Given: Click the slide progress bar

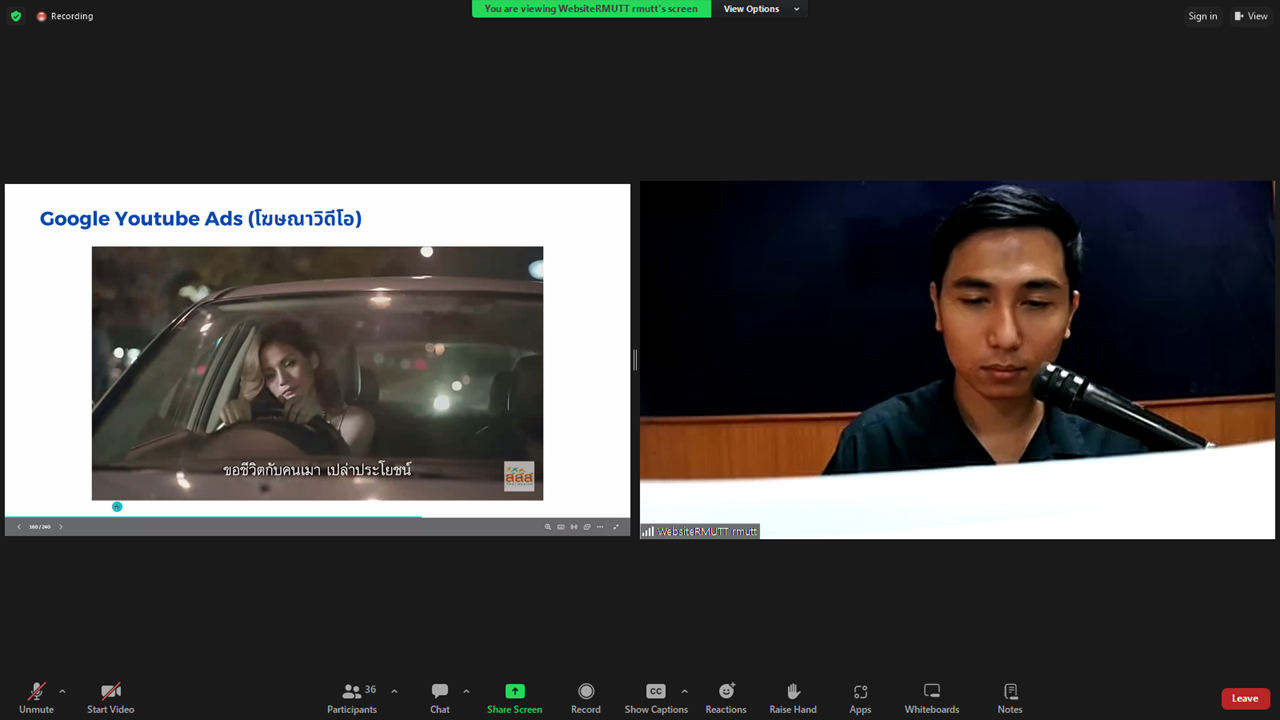Looking at the screenshot, I should click(317, 517).
